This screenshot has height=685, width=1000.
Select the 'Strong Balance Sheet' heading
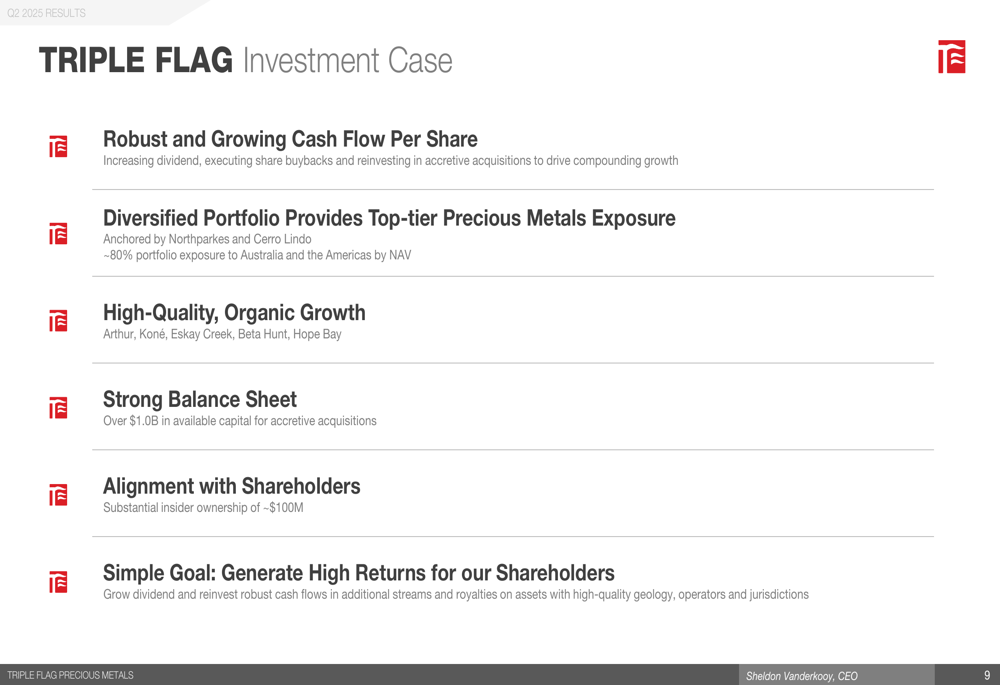[x=200, y=399]
